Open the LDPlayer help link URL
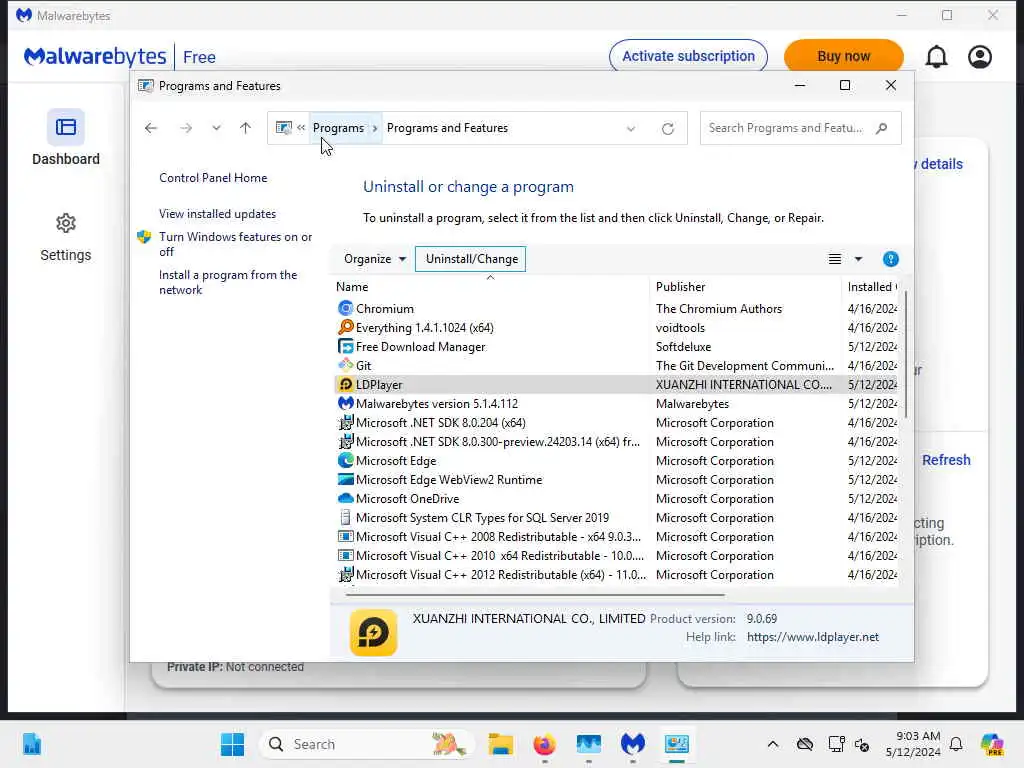 (x=812, y=637)
